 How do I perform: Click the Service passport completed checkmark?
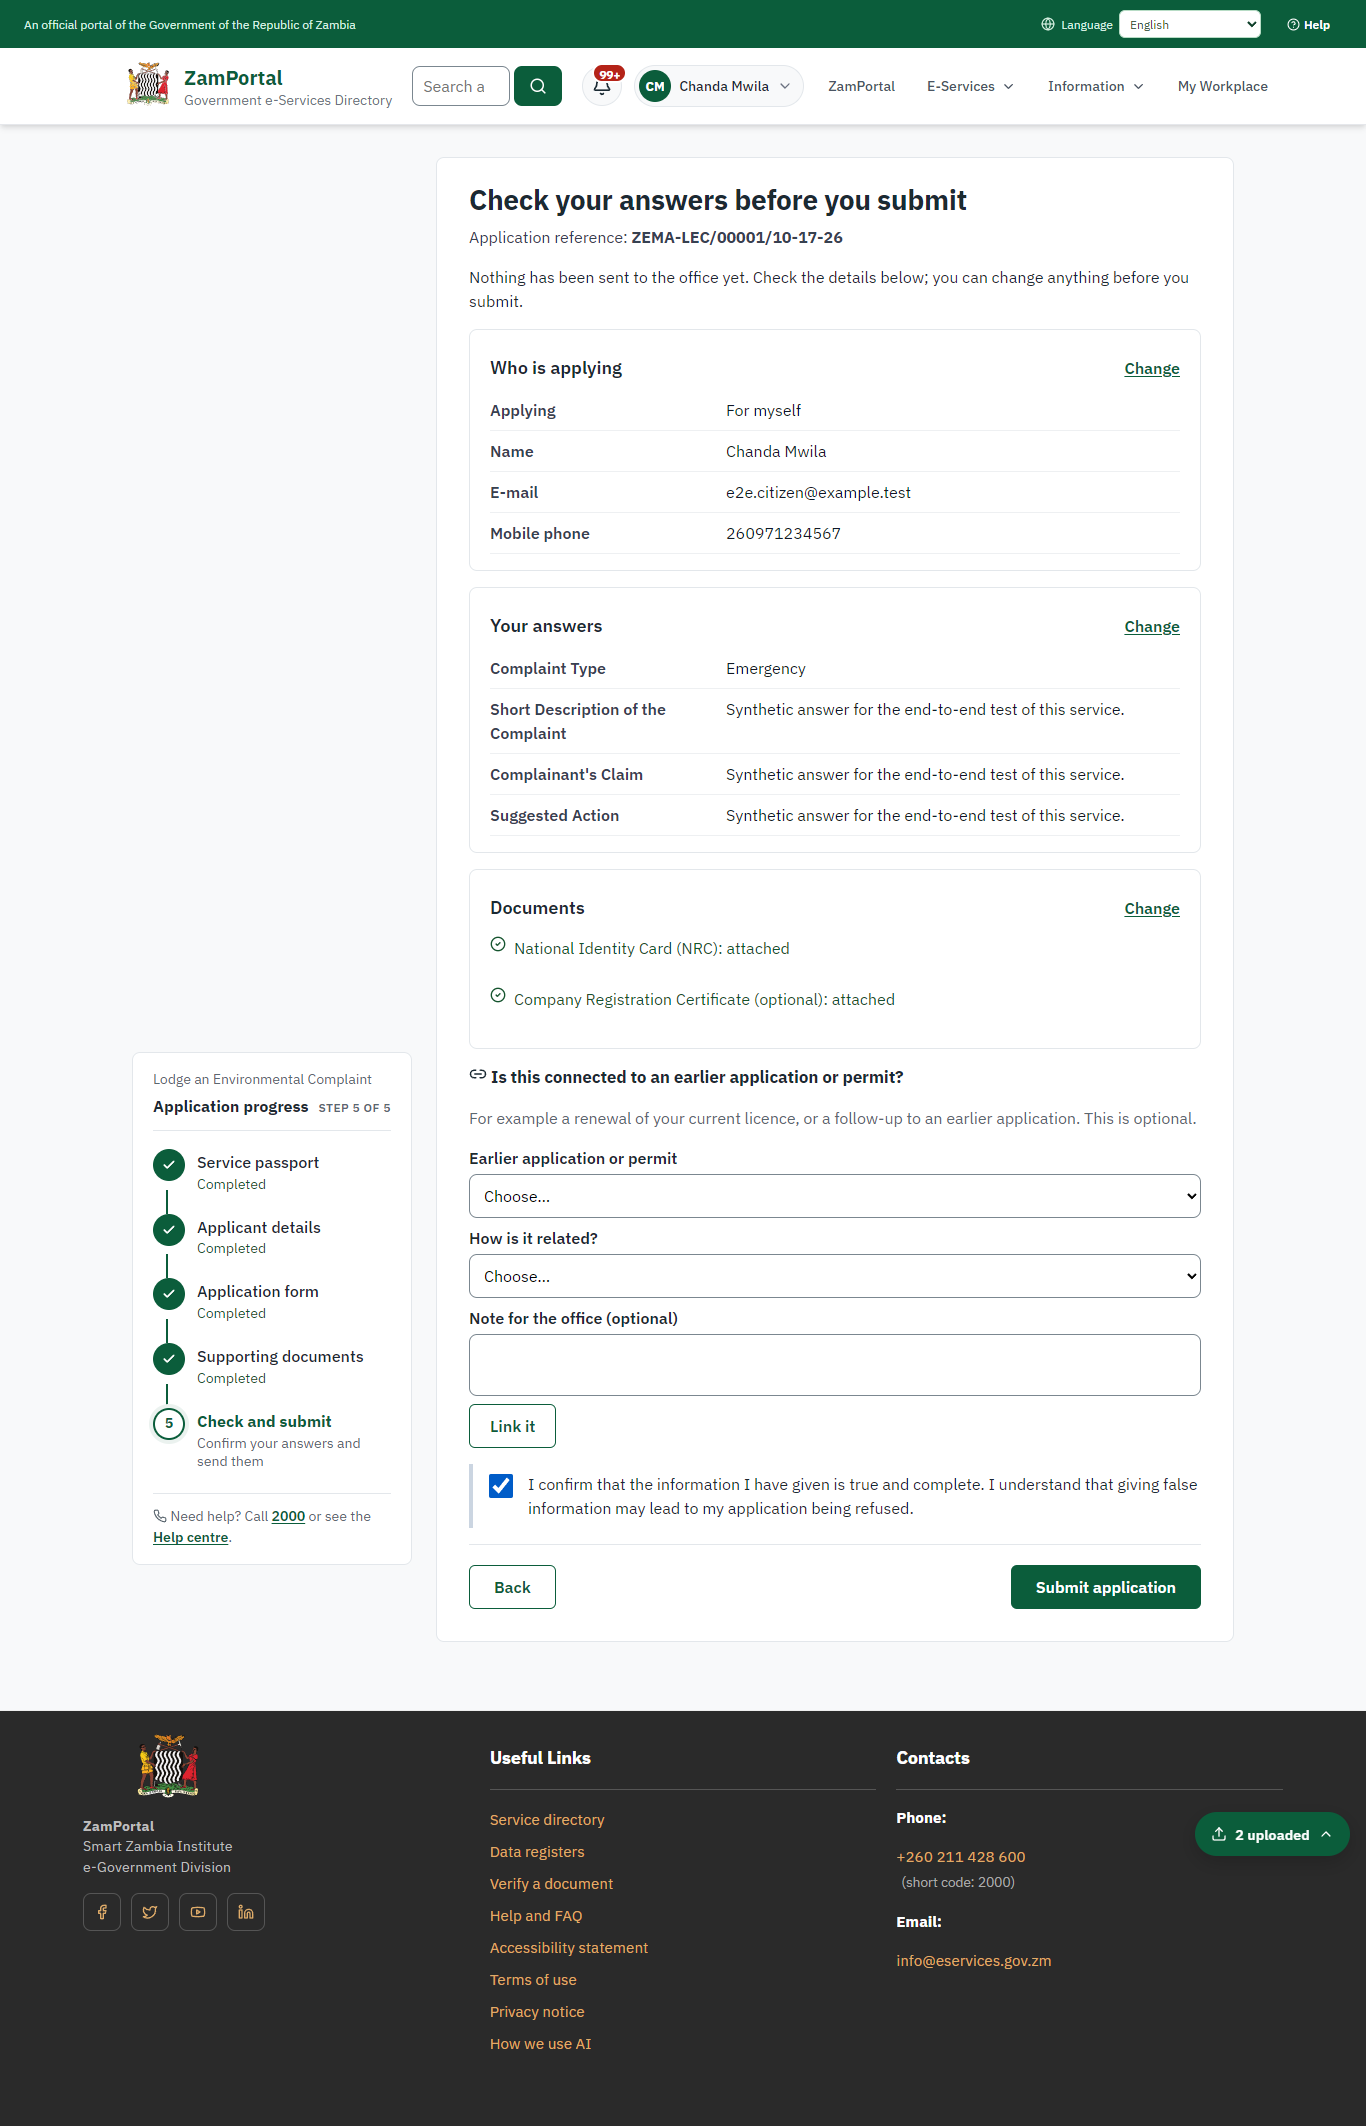coord(169,1165)
